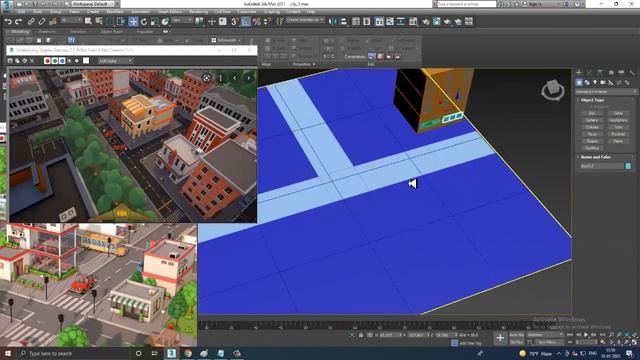Select the Bind to Space Warp tool
The width and height of the screenshot is (640, 360).
52,21
